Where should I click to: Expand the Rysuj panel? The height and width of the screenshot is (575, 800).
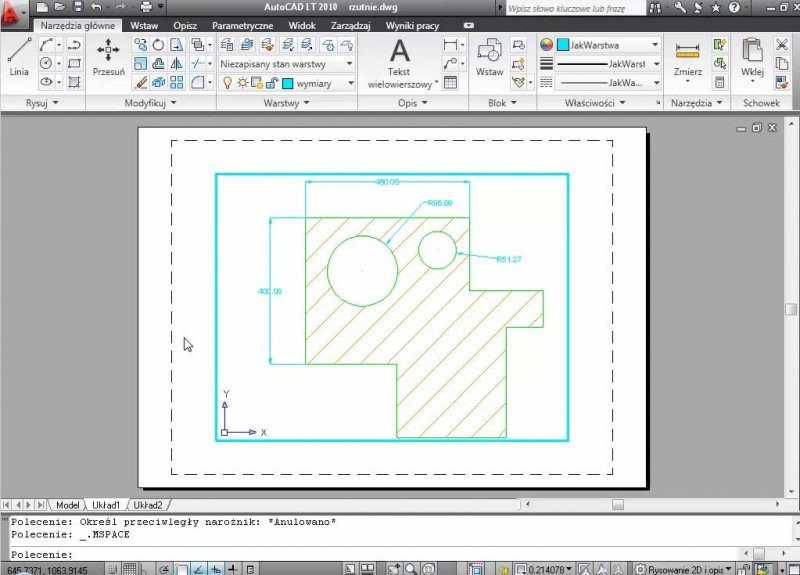42,103
